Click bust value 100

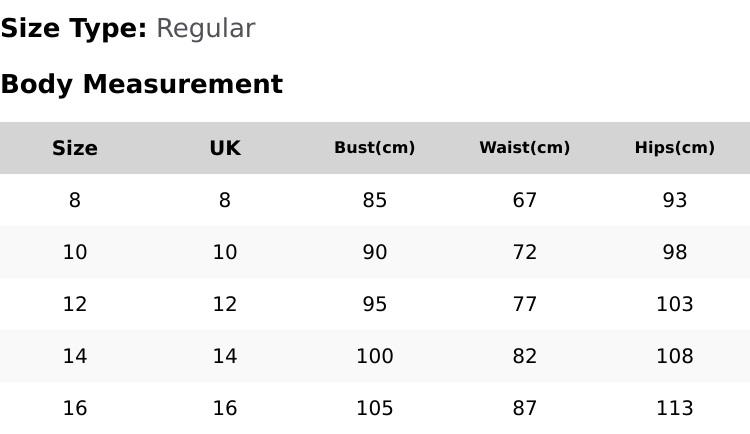[x=375, y=356]
